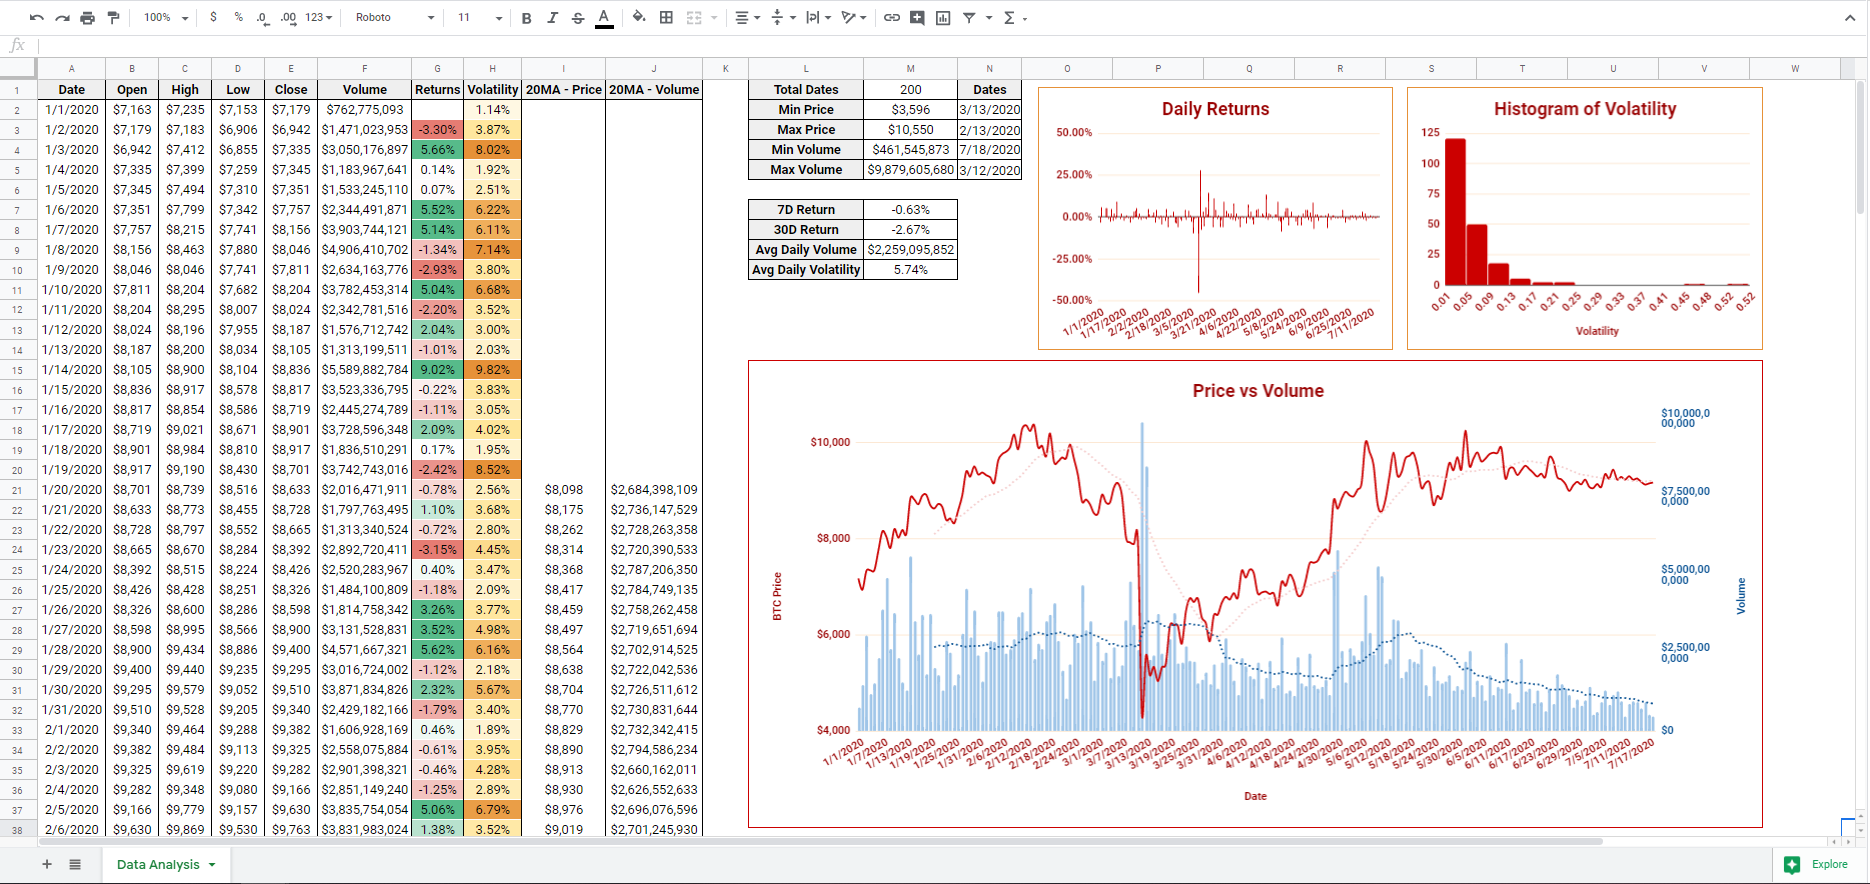The width and height of the screenshot is (1870, 884).
Task: Click the Avg Daily Volume value $2,259,095,852
Action: (x=910, y=250)
